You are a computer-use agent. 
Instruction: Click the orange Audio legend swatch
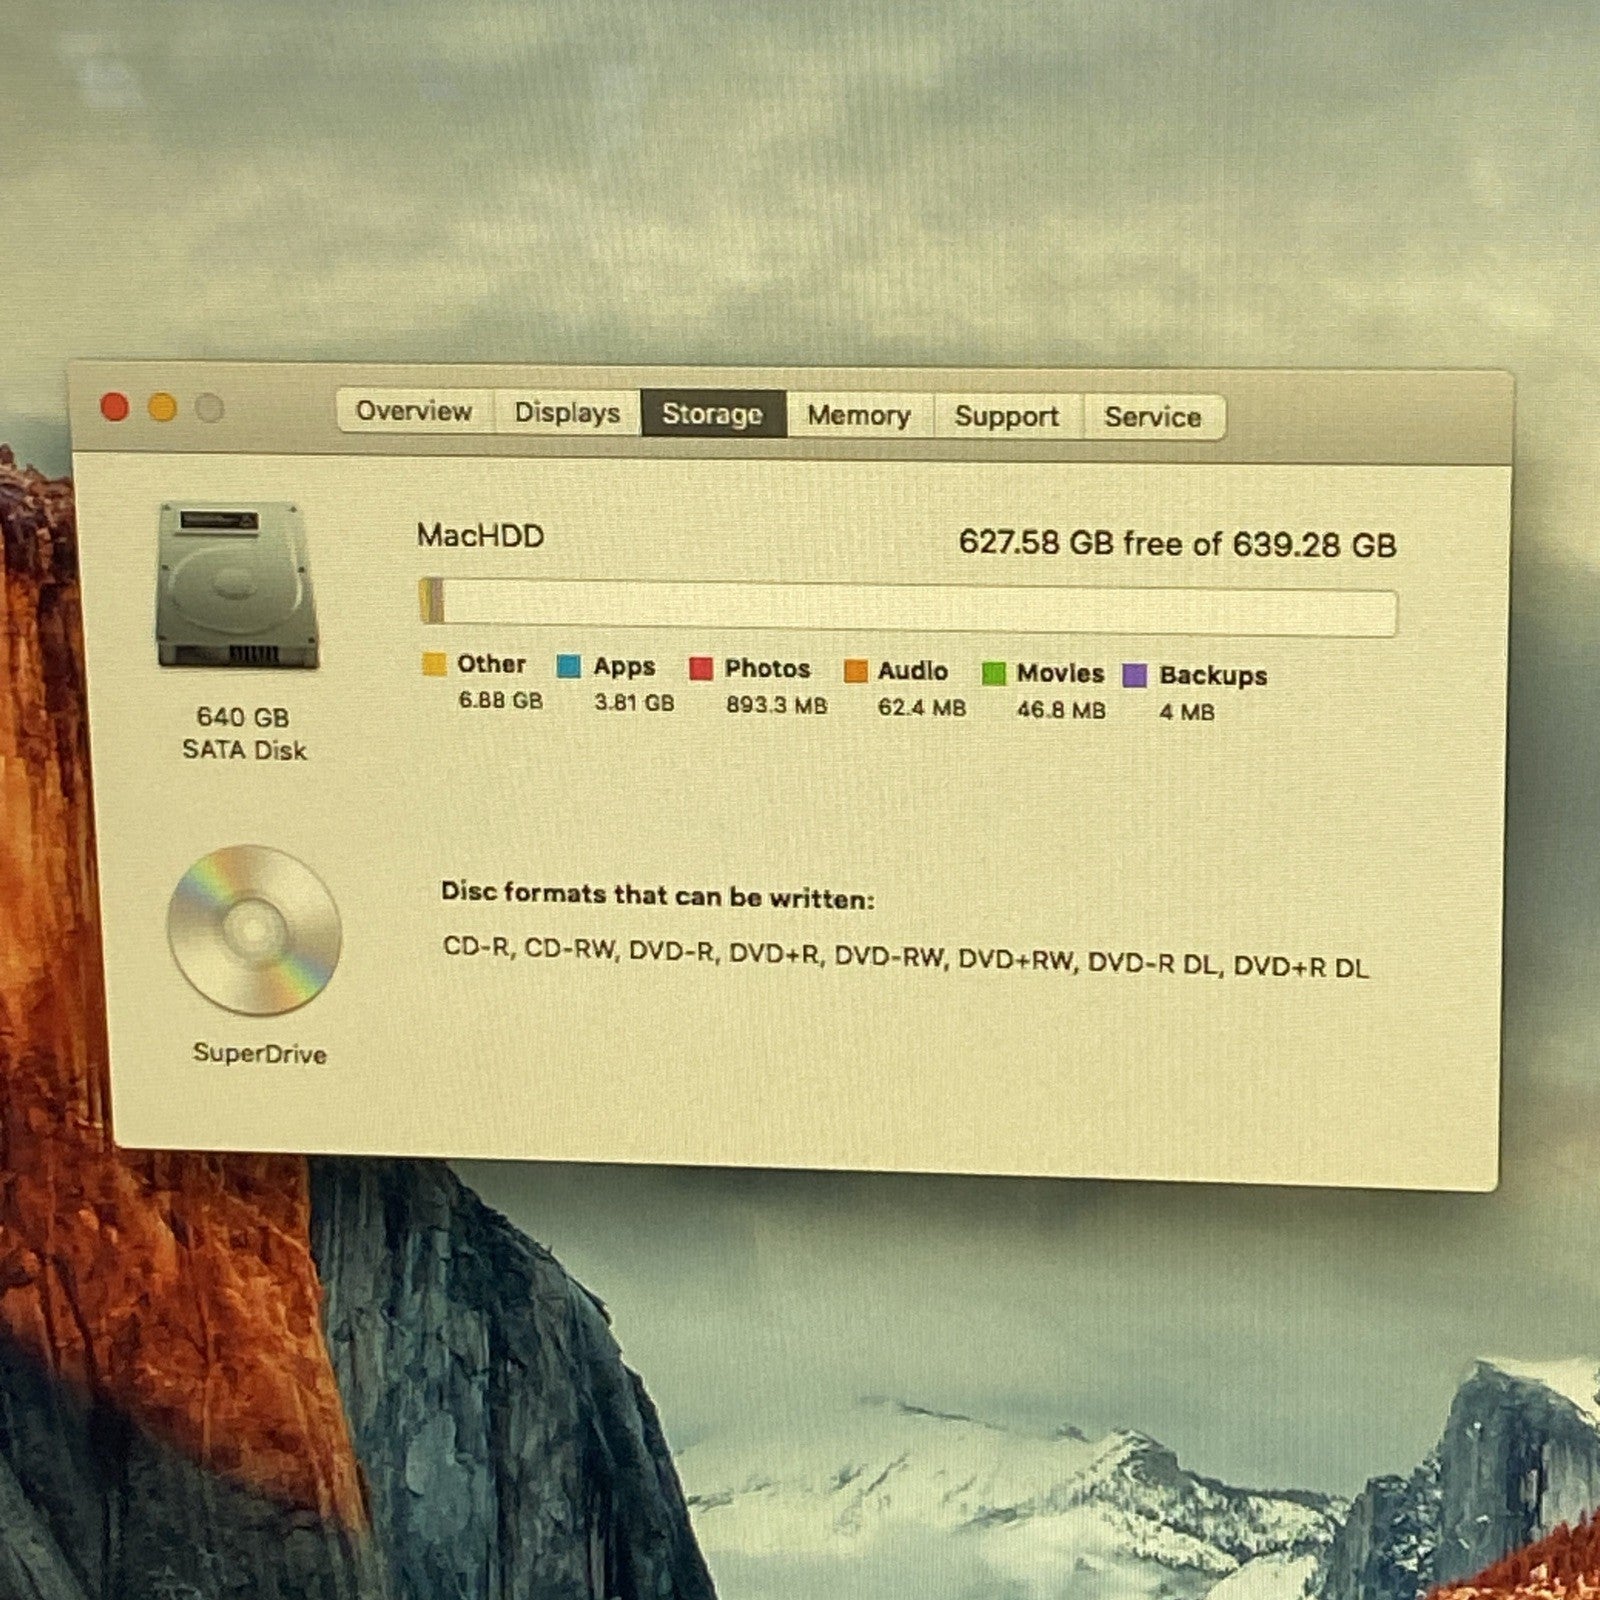(x=855, y=671)
